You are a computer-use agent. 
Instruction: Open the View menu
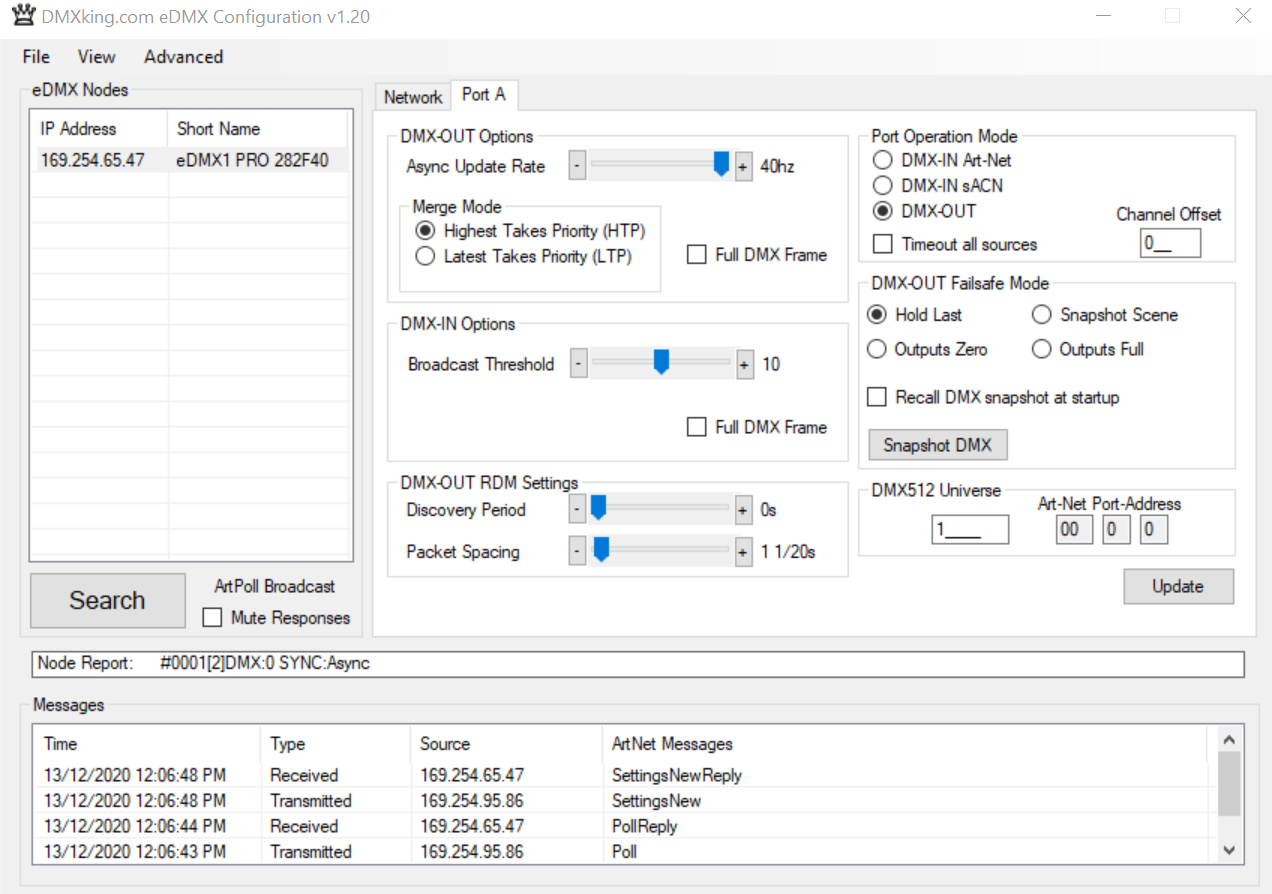coord(97,57)
